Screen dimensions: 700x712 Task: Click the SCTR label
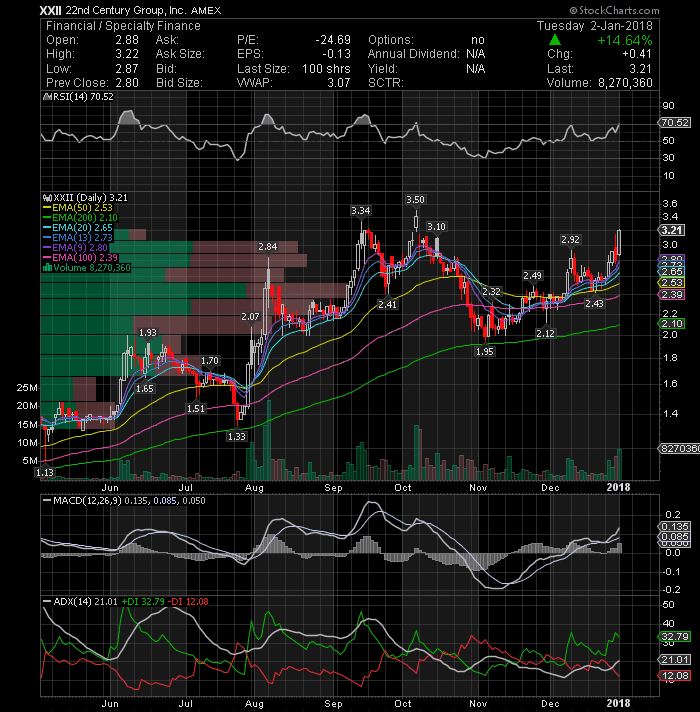pyautogui.click(x=385, y=83)
